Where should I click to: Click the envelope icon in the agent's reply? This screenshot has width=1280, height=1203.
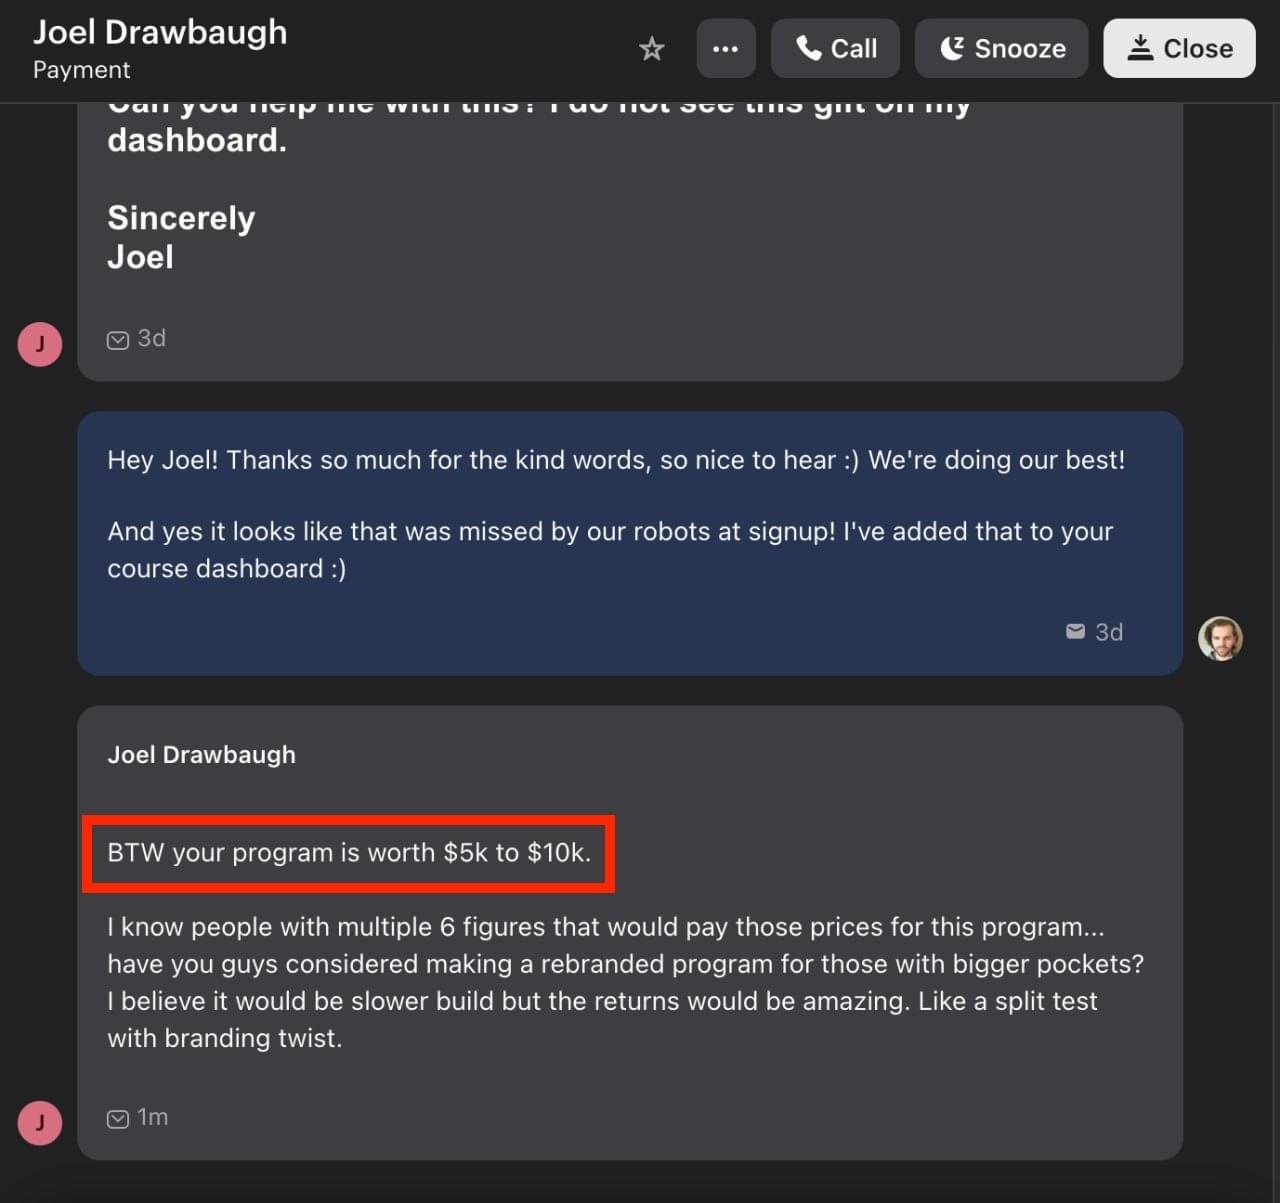pos(1075,632)
